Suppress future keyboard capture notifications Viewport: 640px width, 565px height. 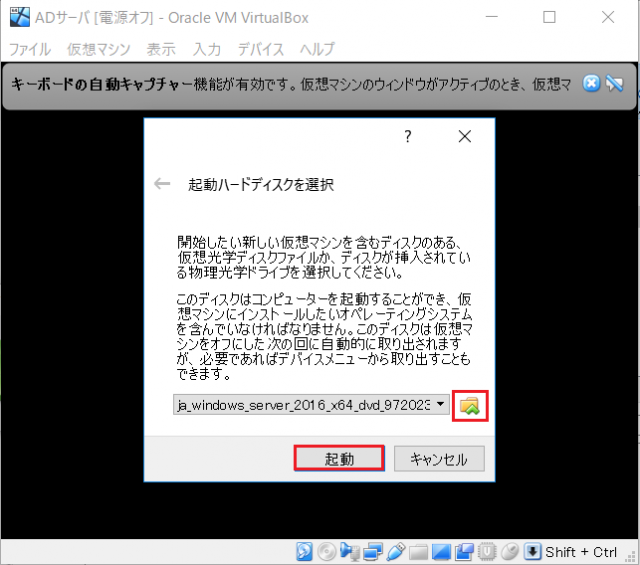614,83
